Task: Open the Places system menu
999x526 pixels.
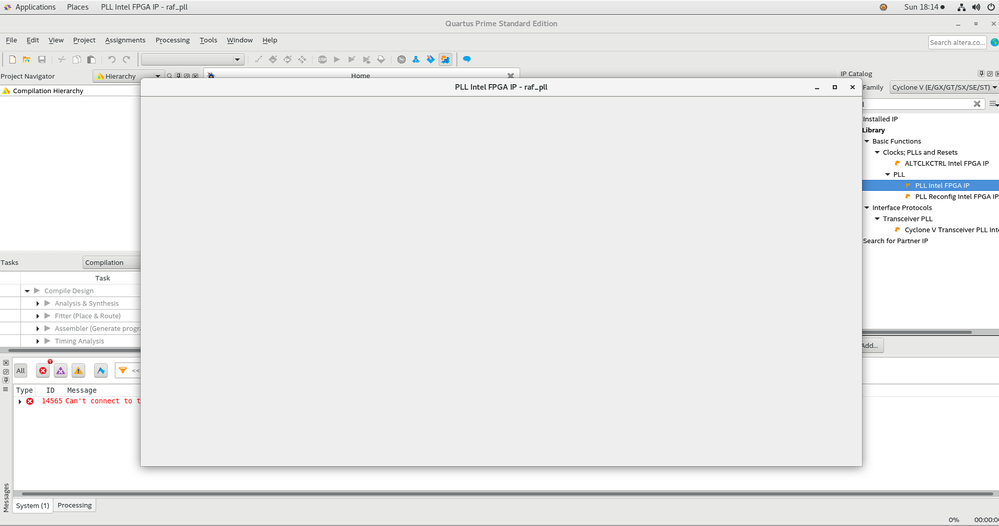Action: pyautogui.click(x=78, y=7)
